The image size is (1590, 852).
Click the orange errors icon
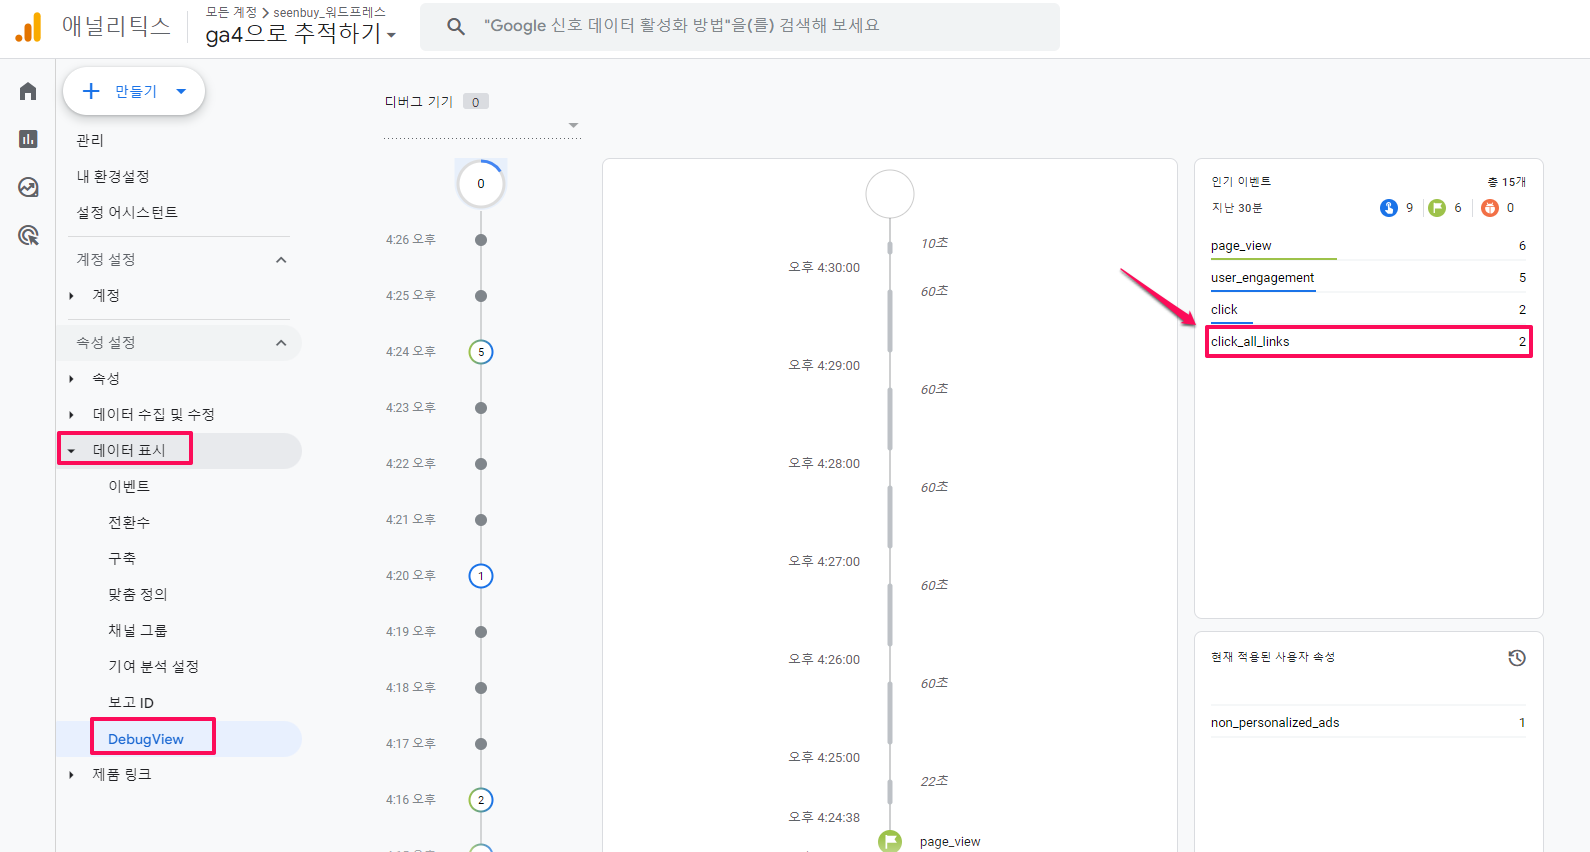click(x=1490, y=208)
